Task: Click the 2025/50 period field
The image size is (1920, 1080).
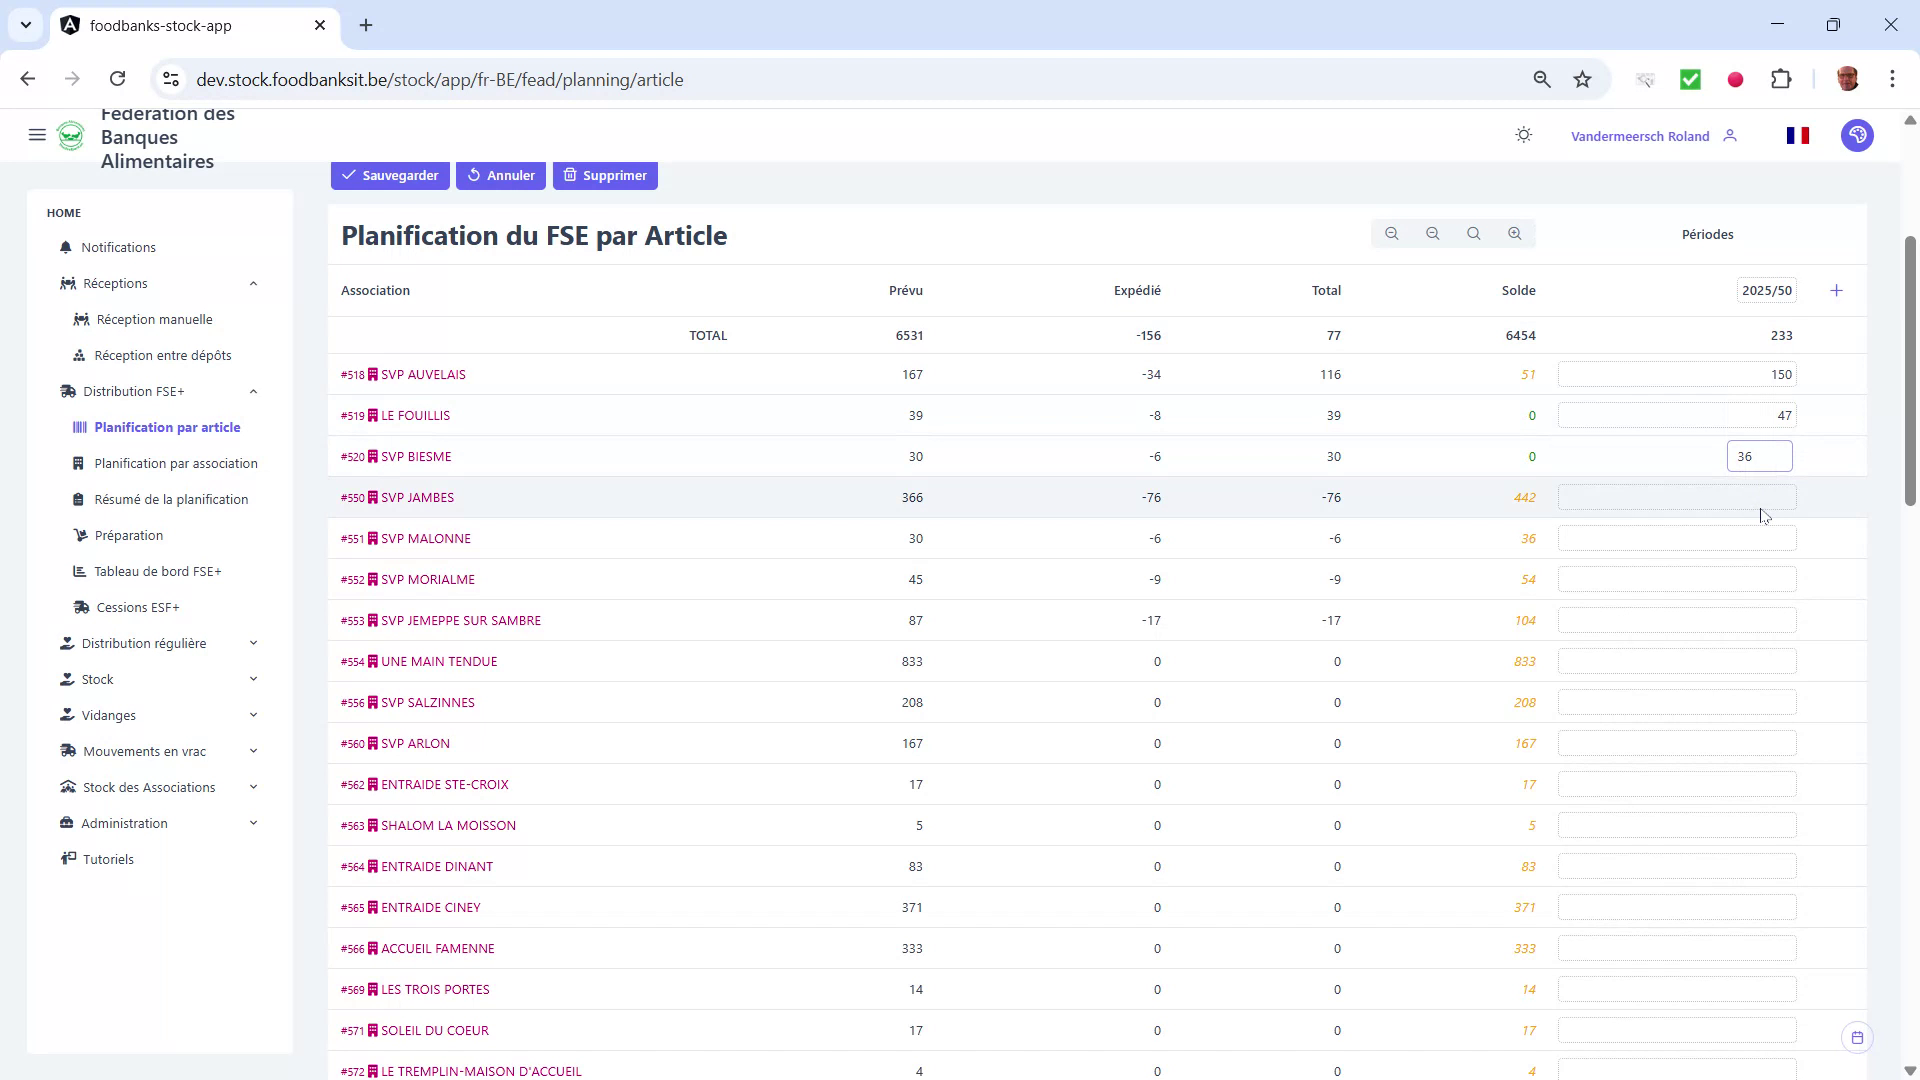Action: click(1766, 290)
